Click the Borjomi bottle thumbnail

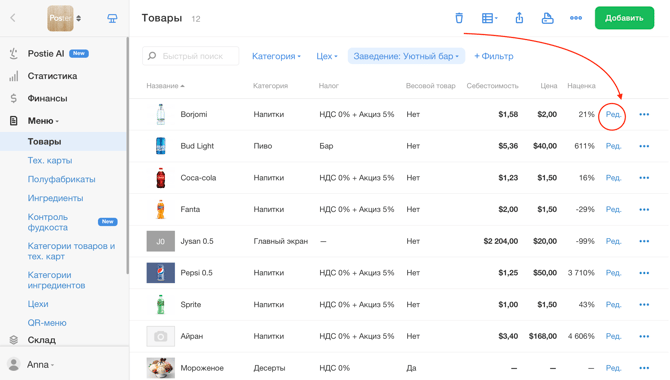click(161, 114)
